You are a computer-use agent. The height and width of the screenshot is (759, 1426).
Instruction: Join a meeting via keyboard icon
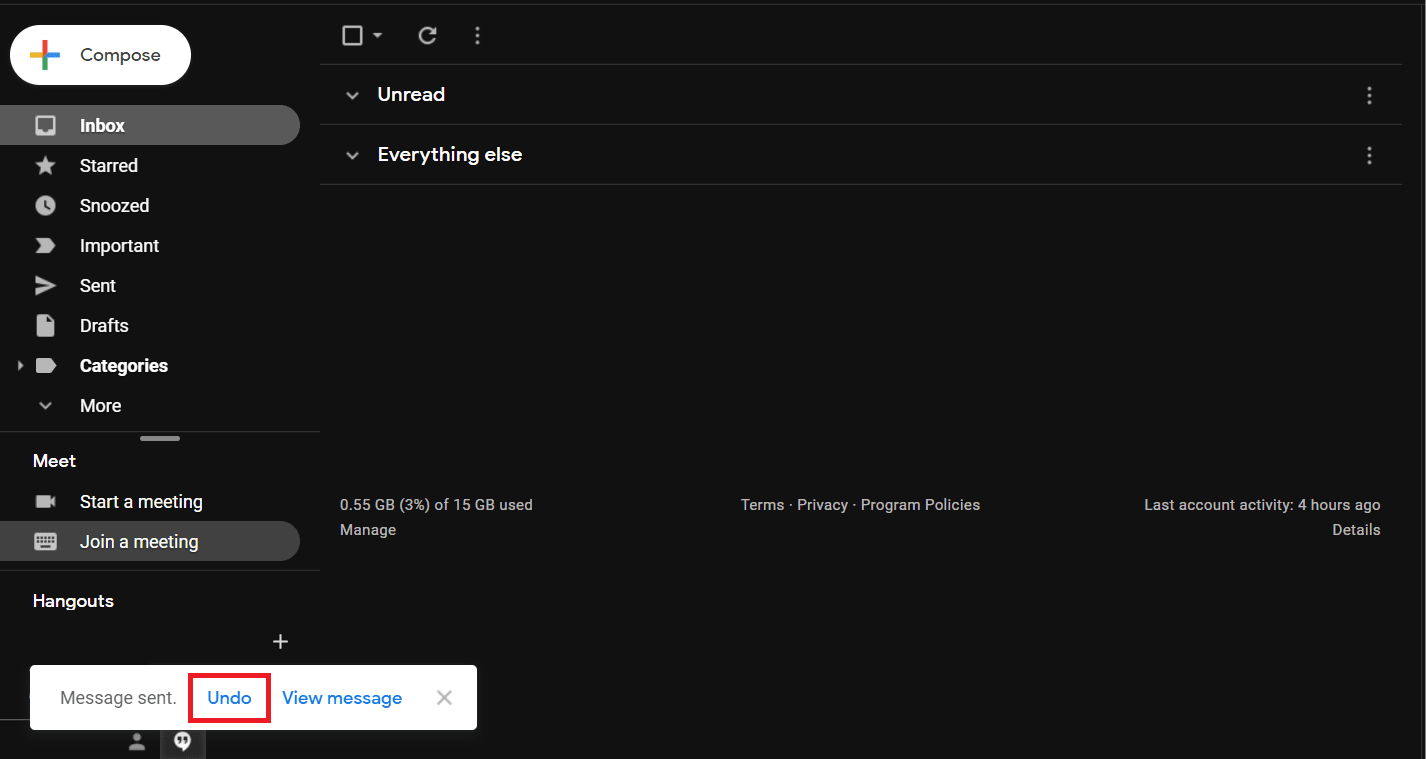(x=45, y=541)
